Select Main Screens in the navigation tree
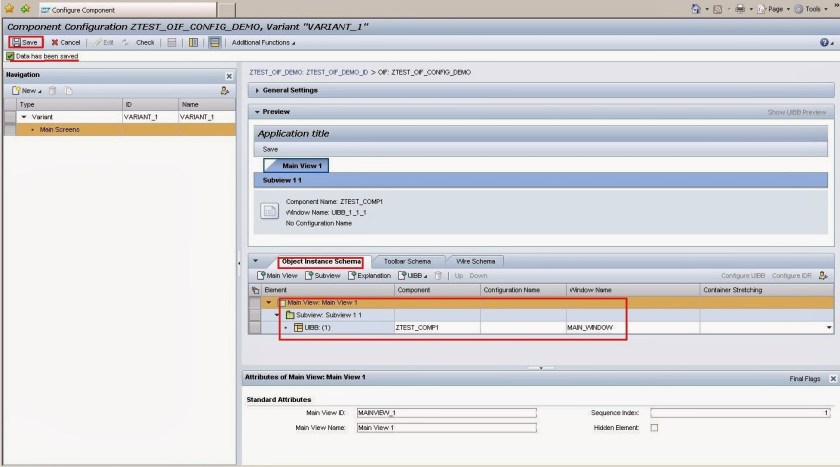 (59, 130)
